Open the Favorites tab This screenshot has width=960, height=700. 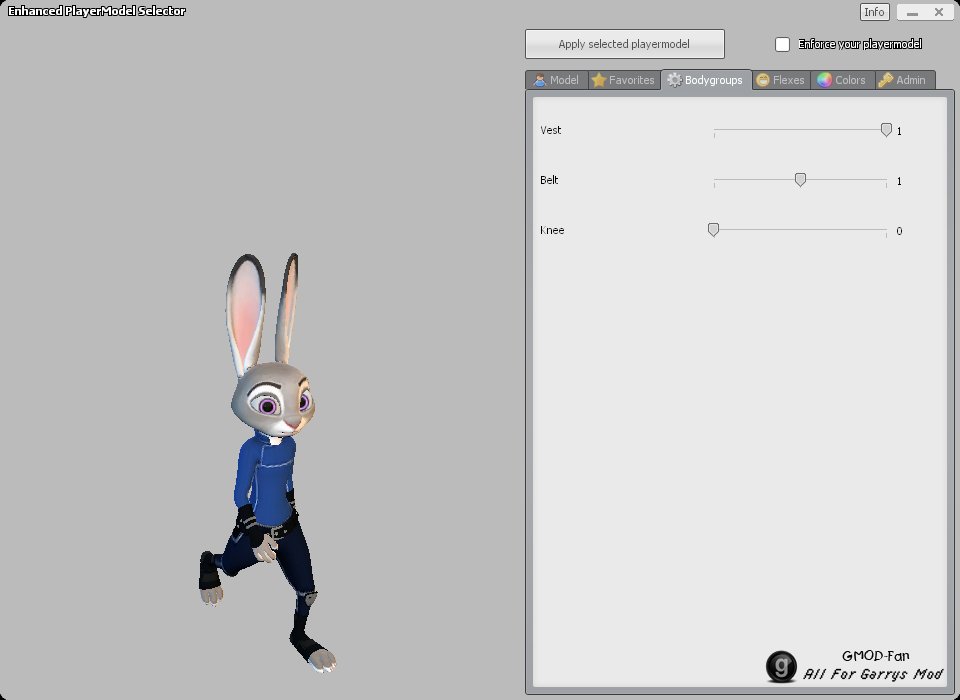[624, 80]
